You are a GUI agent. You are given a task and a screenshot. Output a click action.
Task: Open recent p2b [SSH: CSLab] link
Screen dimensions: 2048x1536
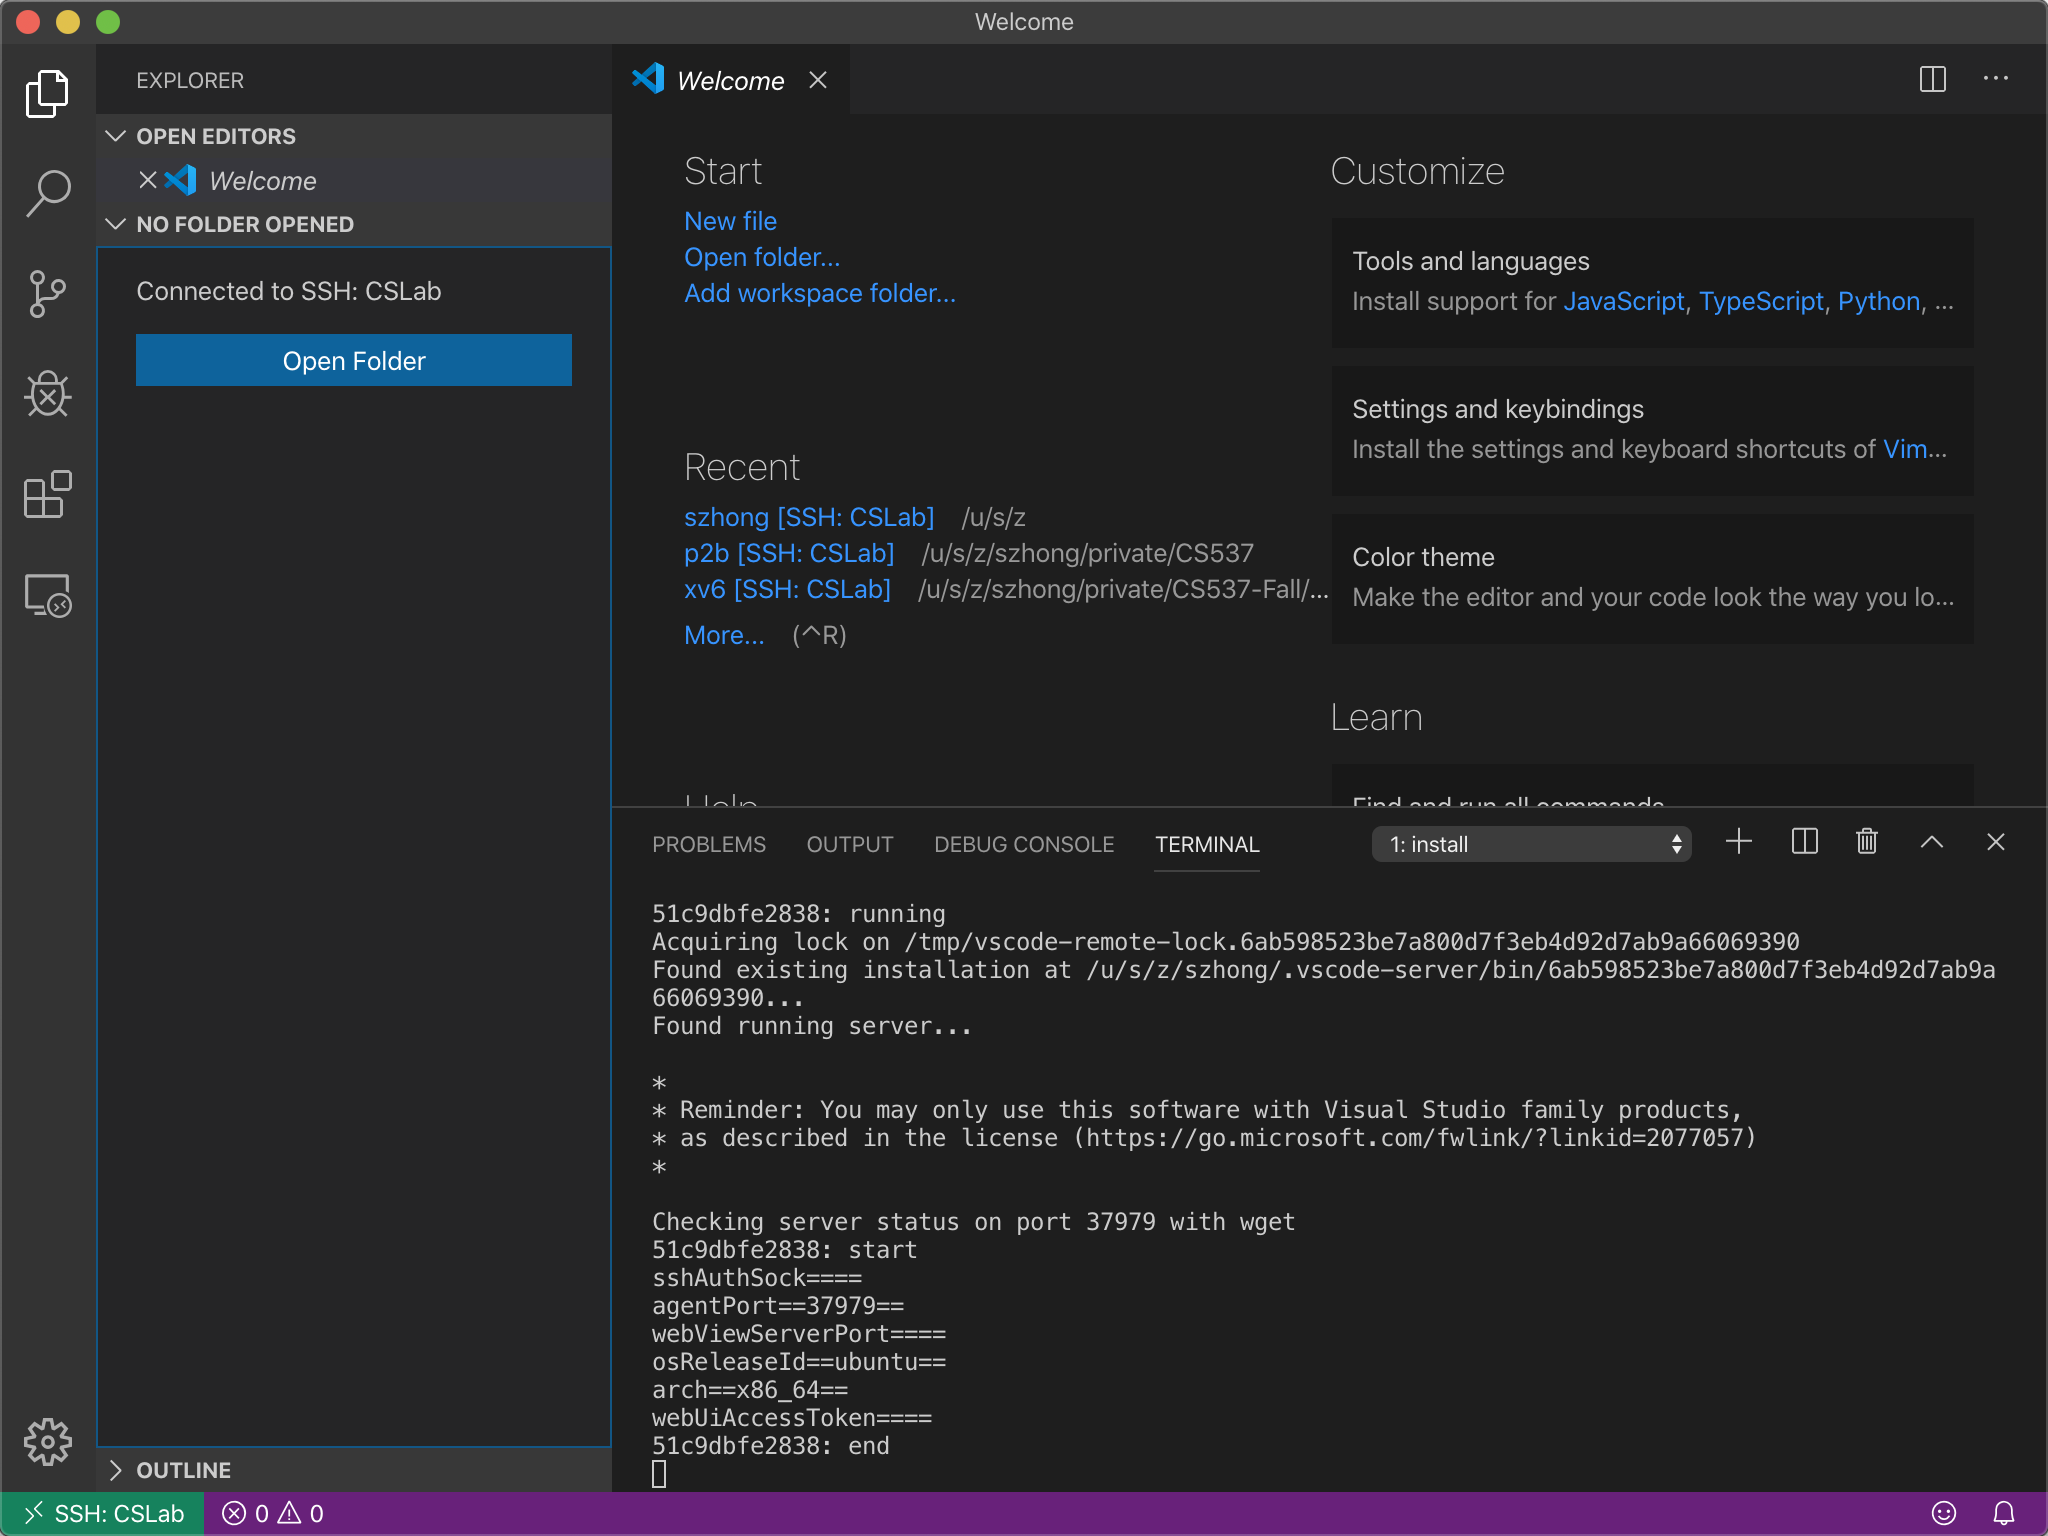(788, 553)
